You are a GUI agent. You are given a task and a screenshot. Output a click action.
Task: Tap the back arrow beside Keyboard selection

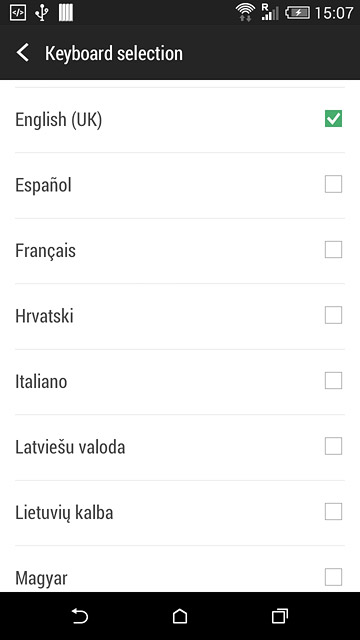23,53
